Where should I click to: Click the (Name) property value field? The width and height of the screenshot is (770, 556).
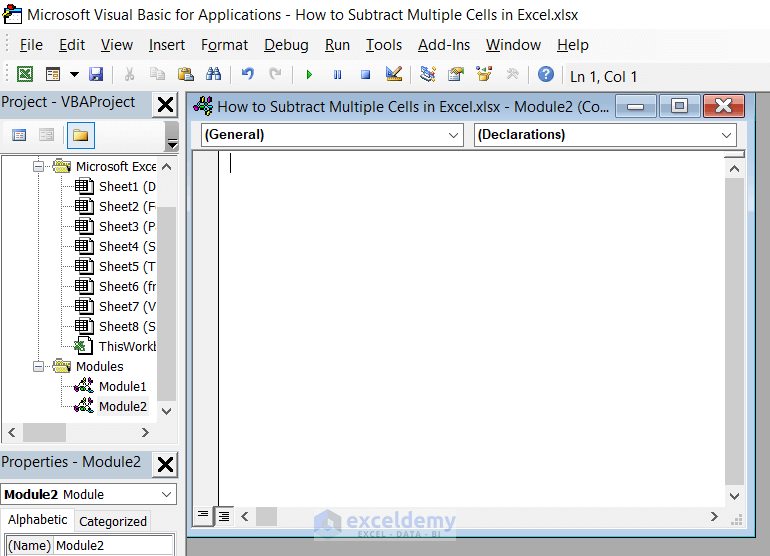(x=113, y=545)
